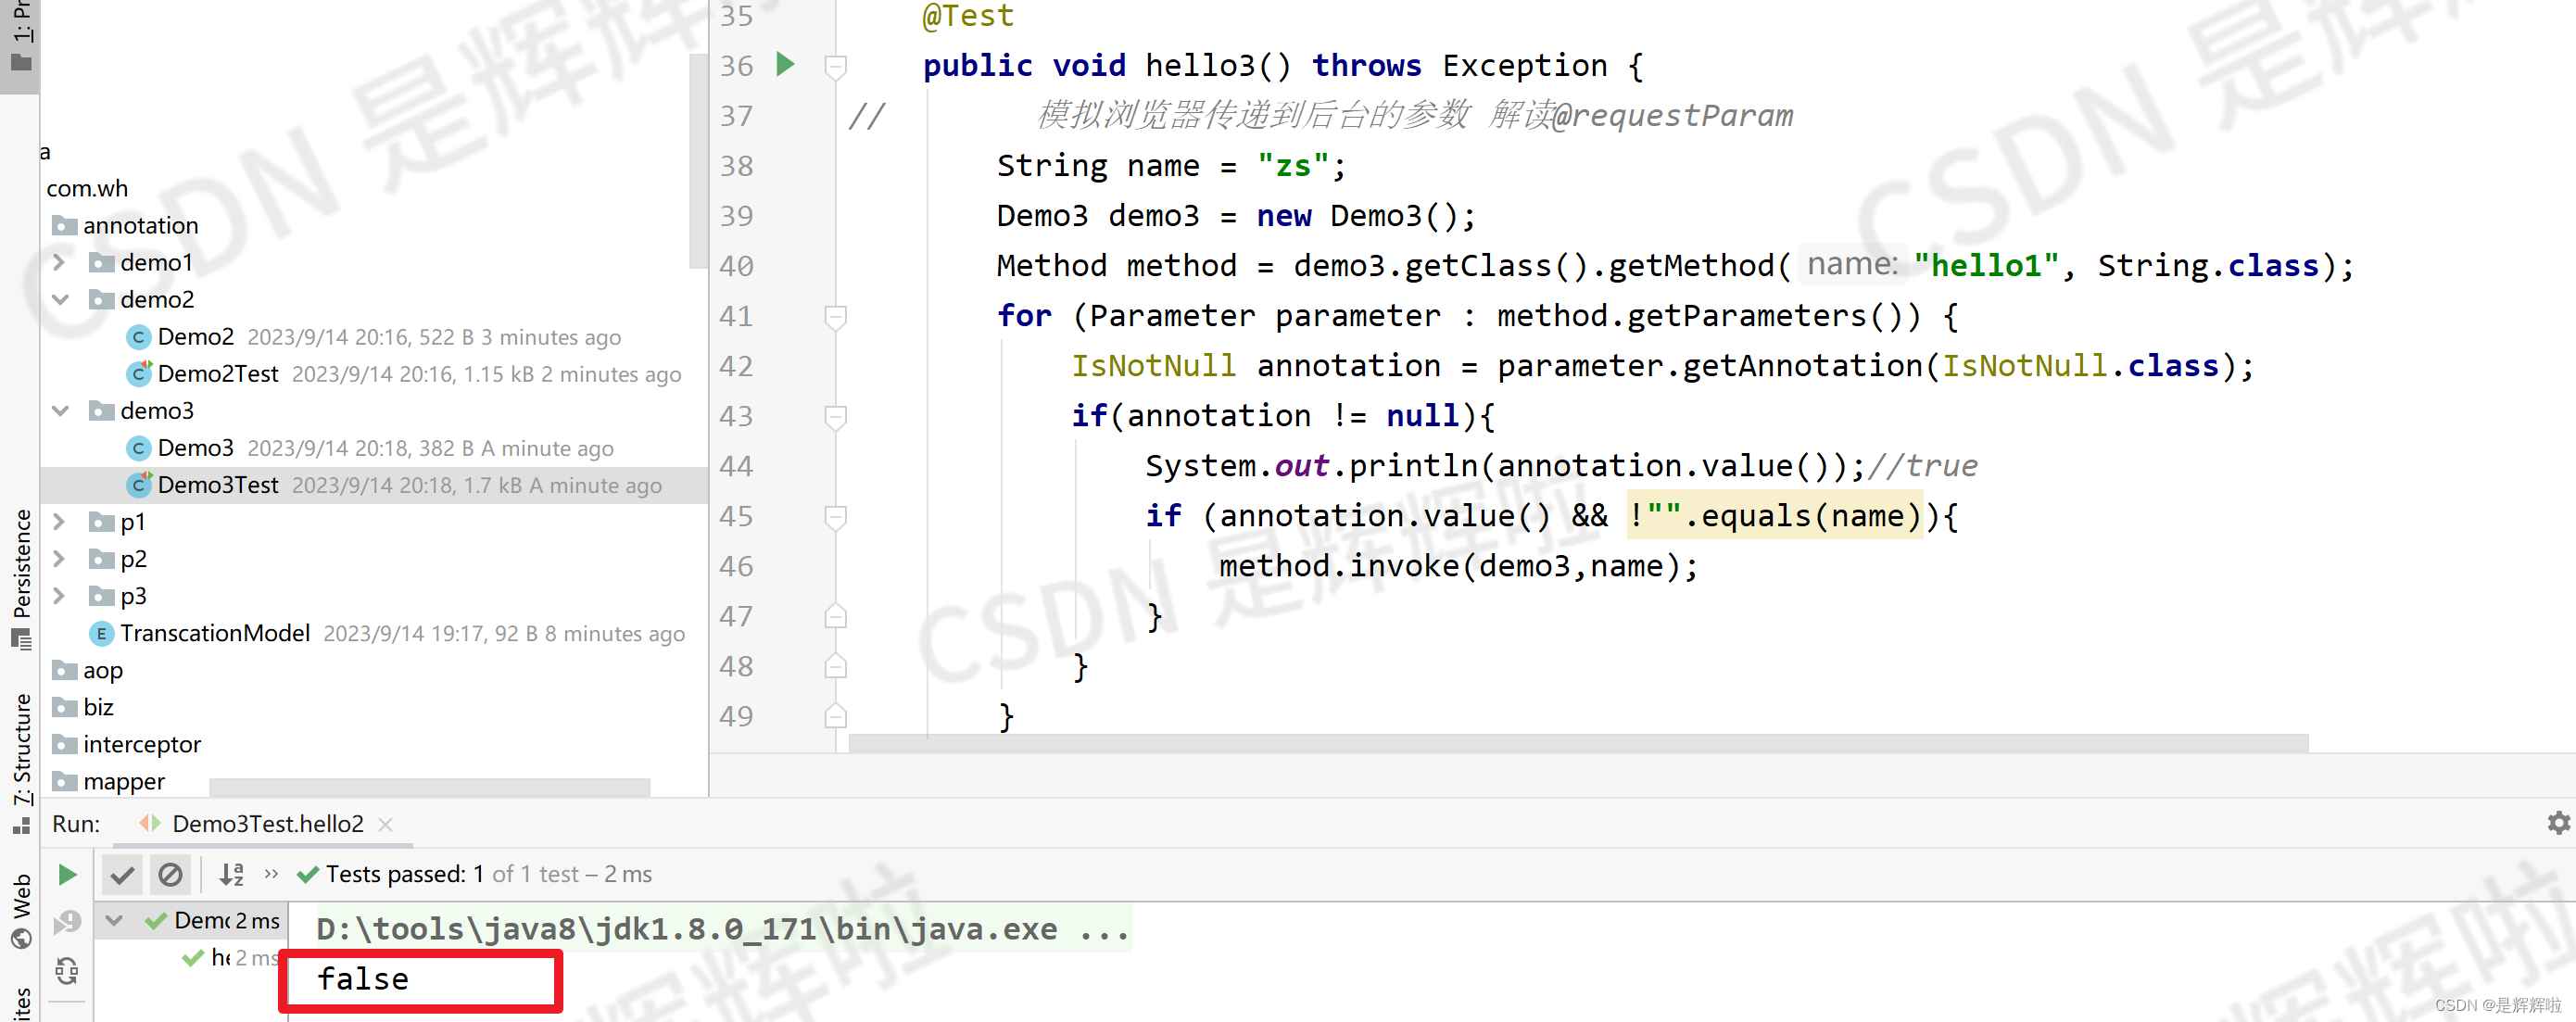The image size is (2576, 1022).
Task: Fold the inner if block at line 45
Action: [x=836, y=517]
